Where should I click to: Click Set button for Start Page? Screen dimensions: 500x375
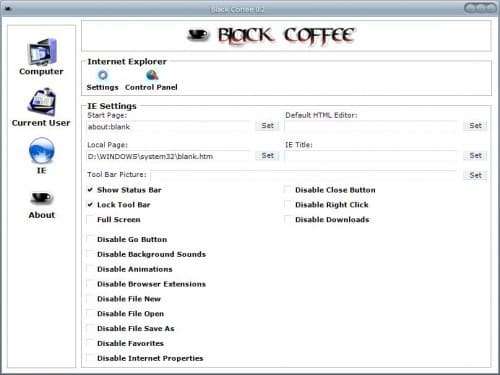(267, 126)
